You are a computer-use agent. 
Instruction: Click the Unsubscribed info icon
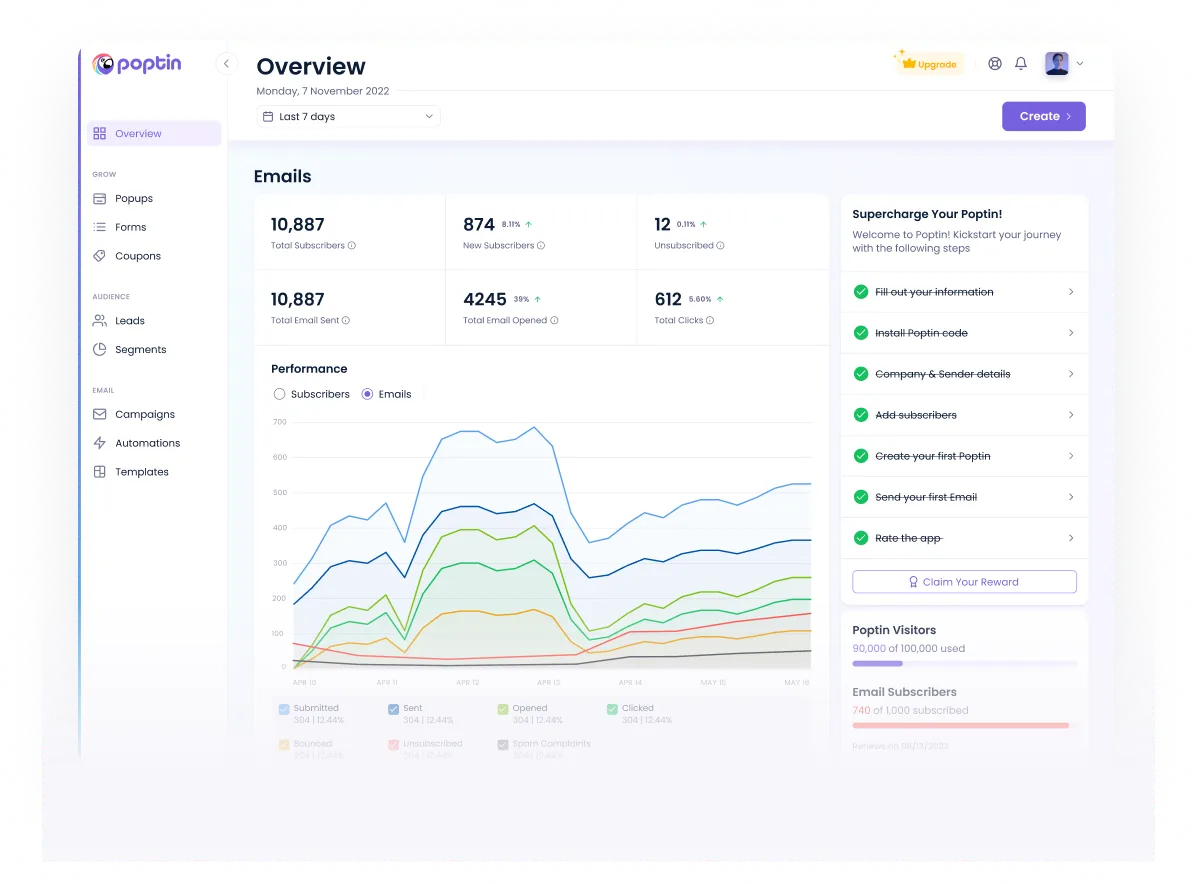pos(721,246)
